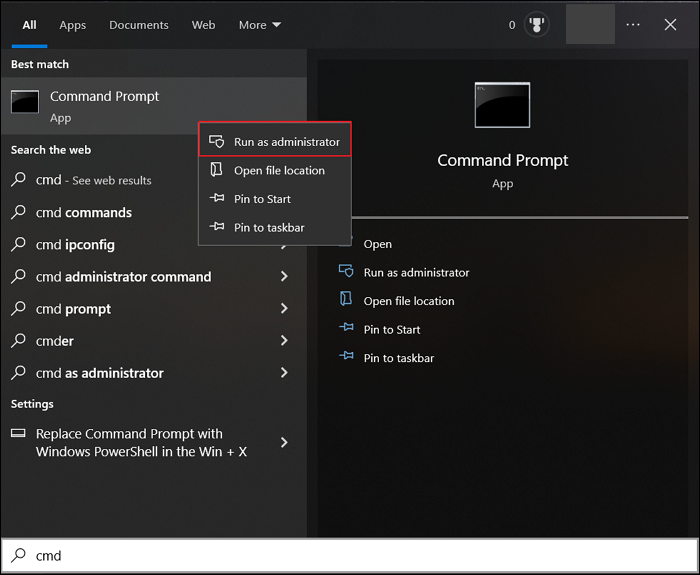Viewport: 700px width, 575px height.
Task: Click the large Command Prompt preview icon
Action: [x=502, y=105]
